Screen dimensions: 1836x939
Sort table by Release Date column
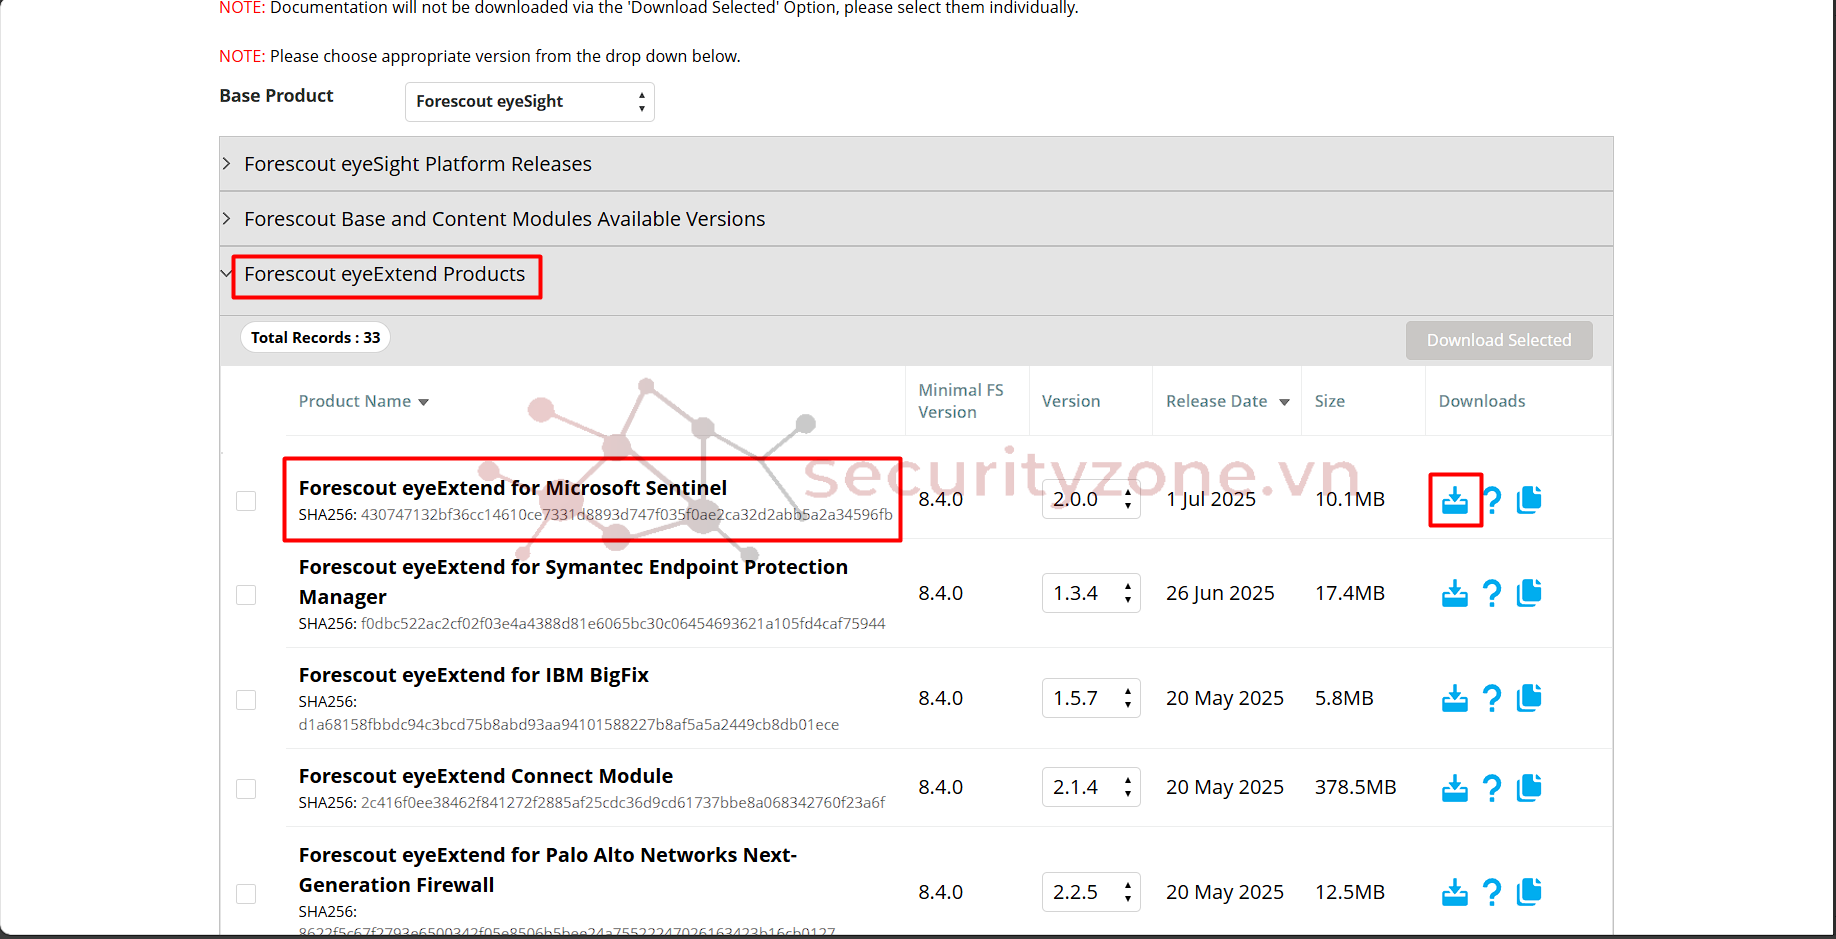tap(1227, 401)
